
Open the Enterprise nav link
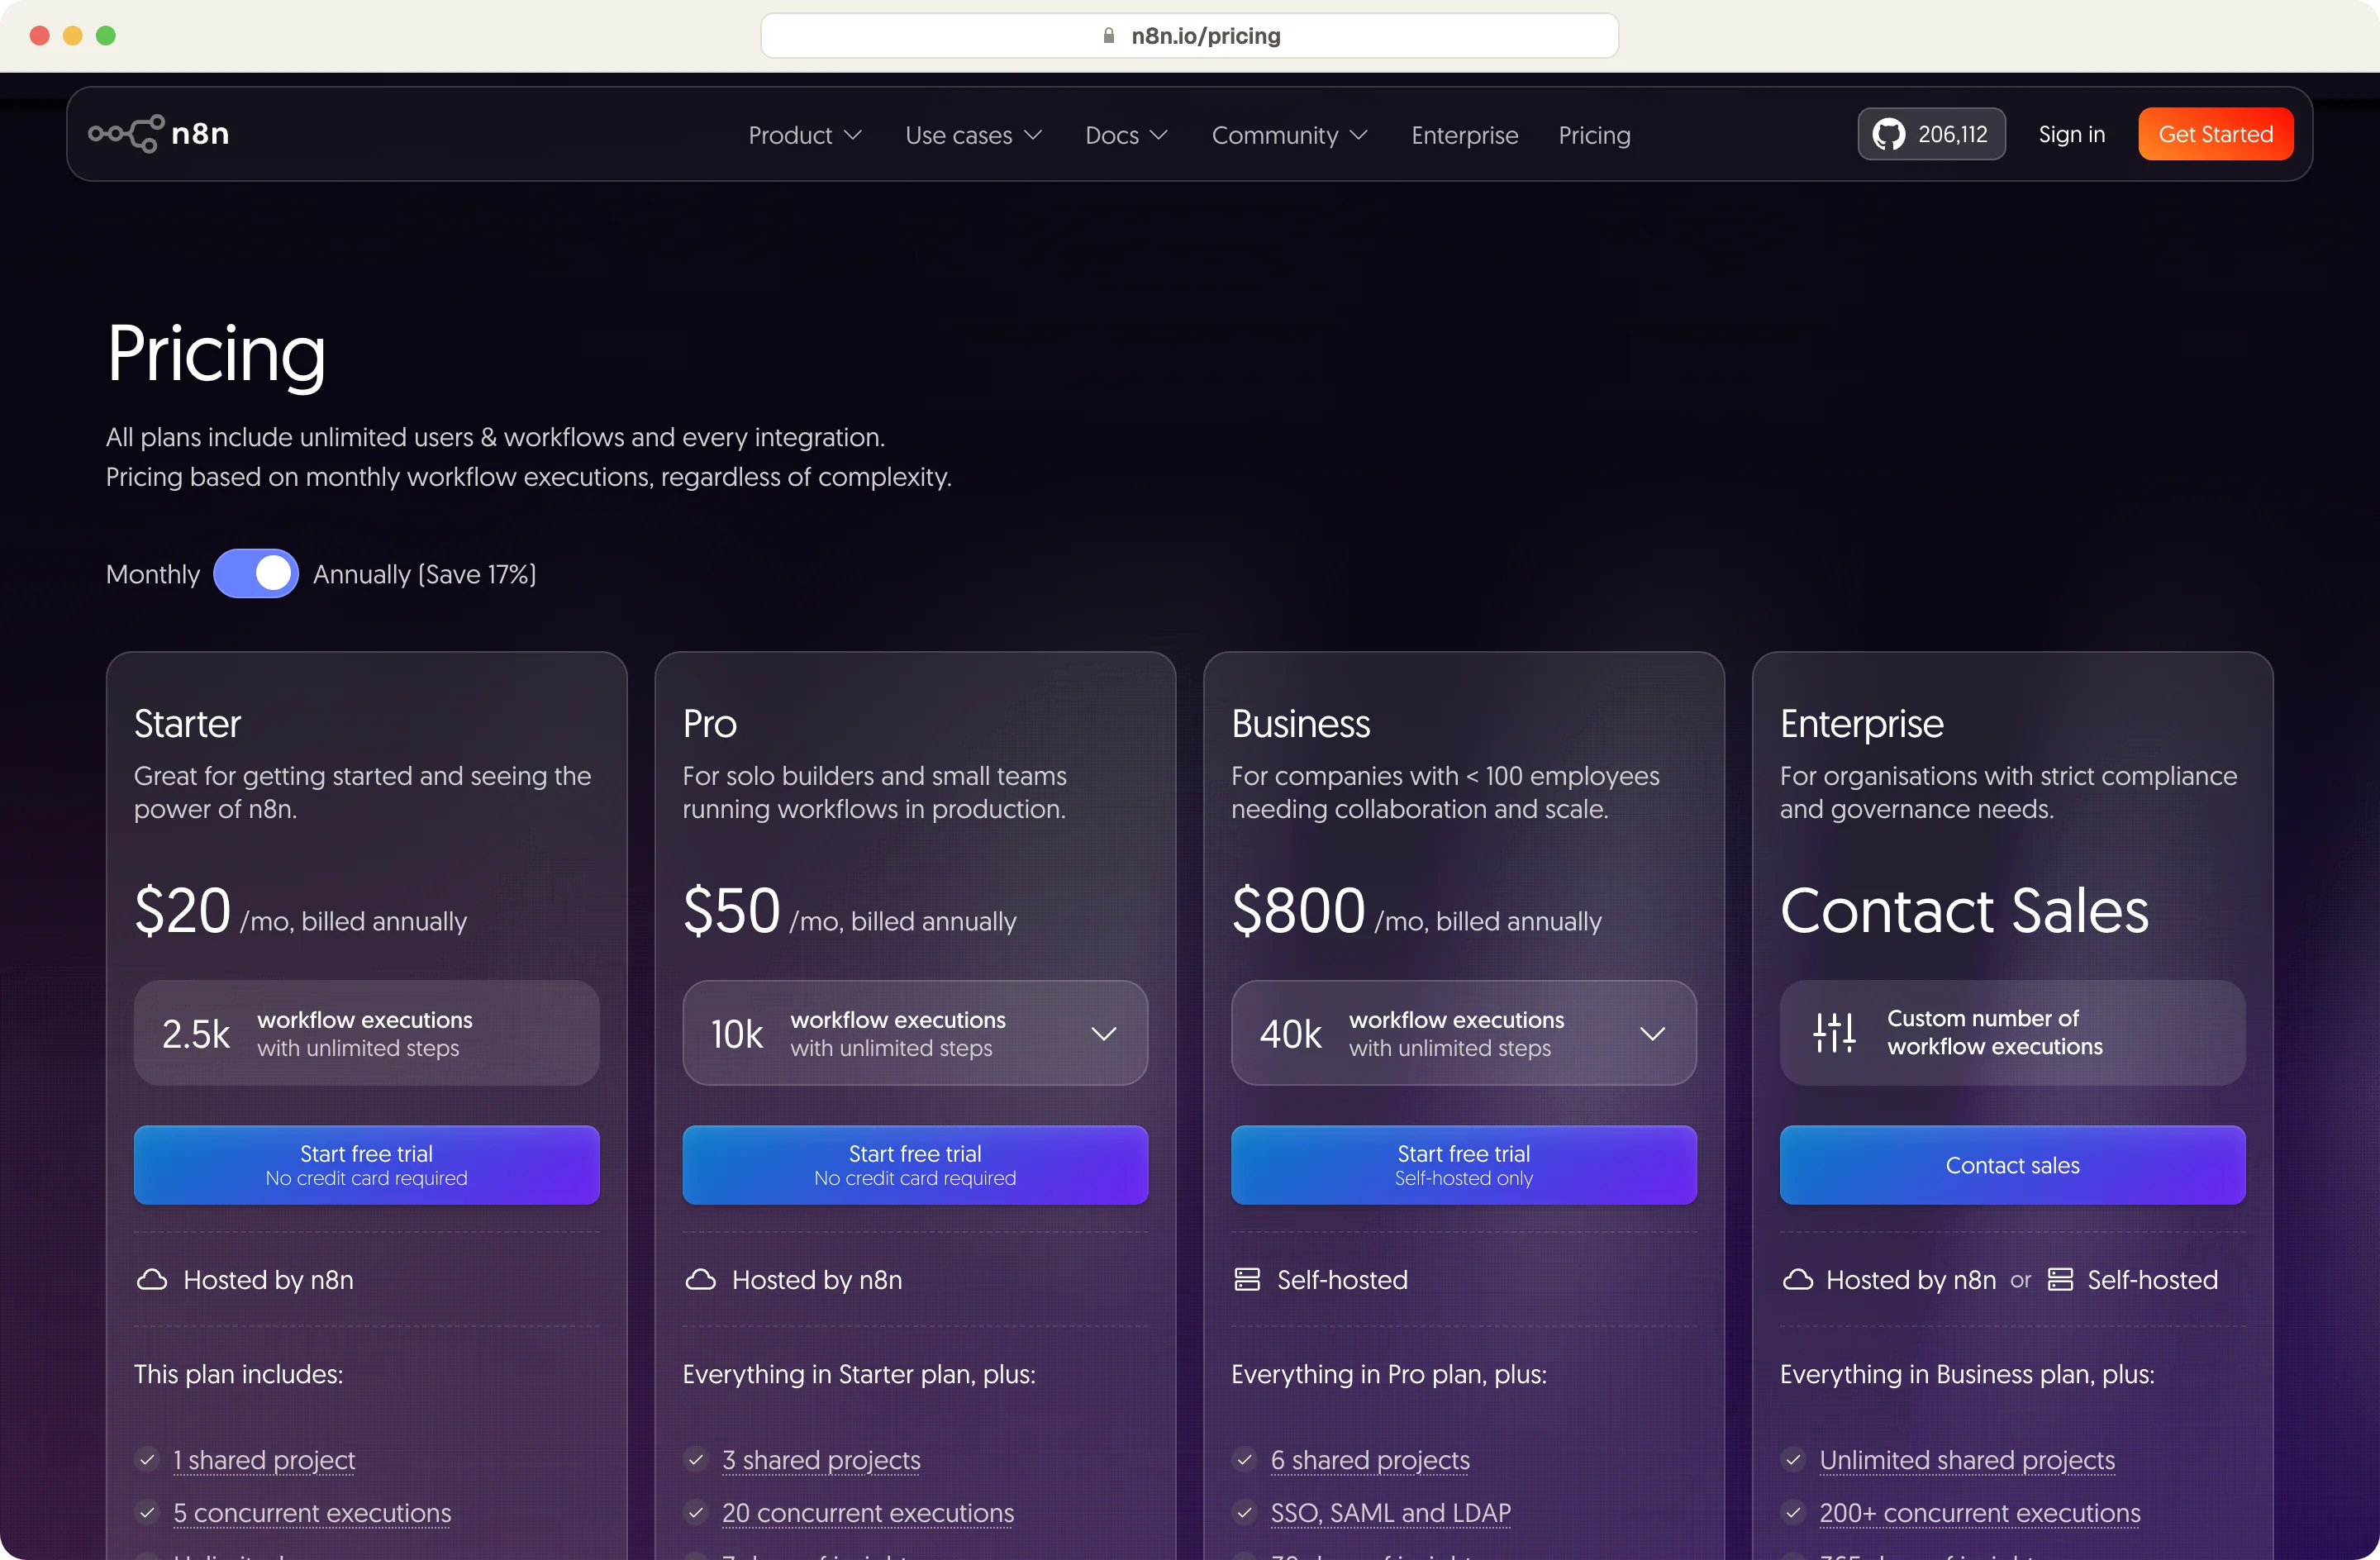[x=1465, y=135]
